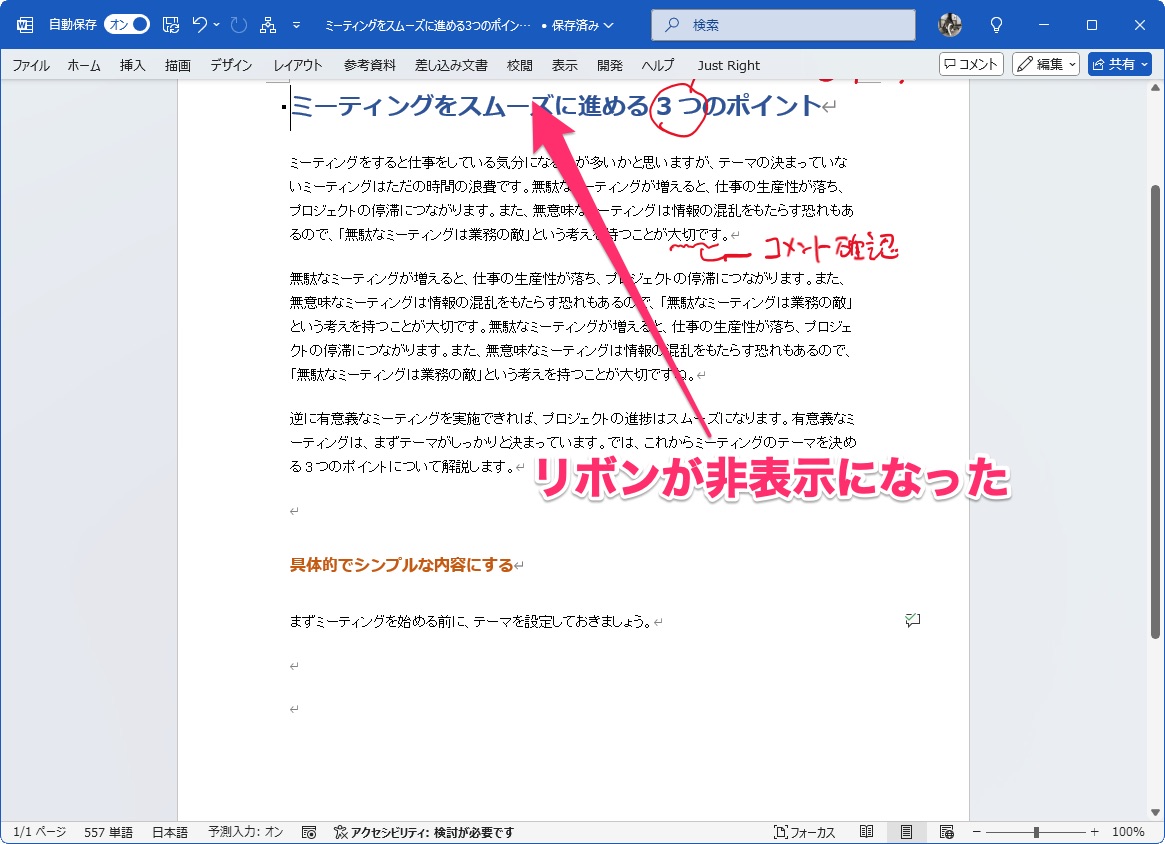The height and width of the screenshot is (844, 1165).
Task: Open the 挿入 (Insert) ribbon tab
Action: 131,65
